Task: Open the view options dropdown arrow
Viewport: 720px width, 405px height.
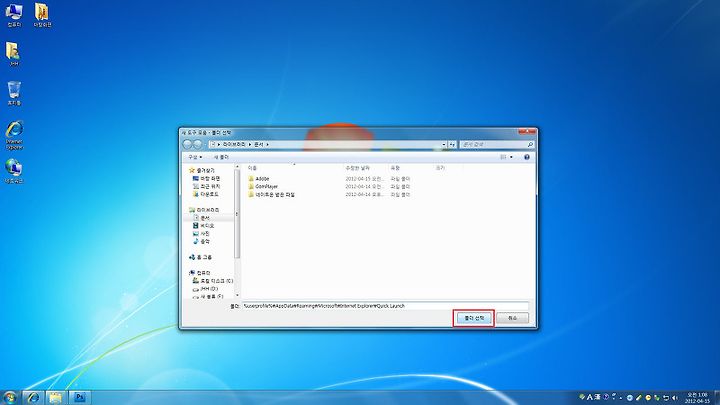Action: (511, 157)
